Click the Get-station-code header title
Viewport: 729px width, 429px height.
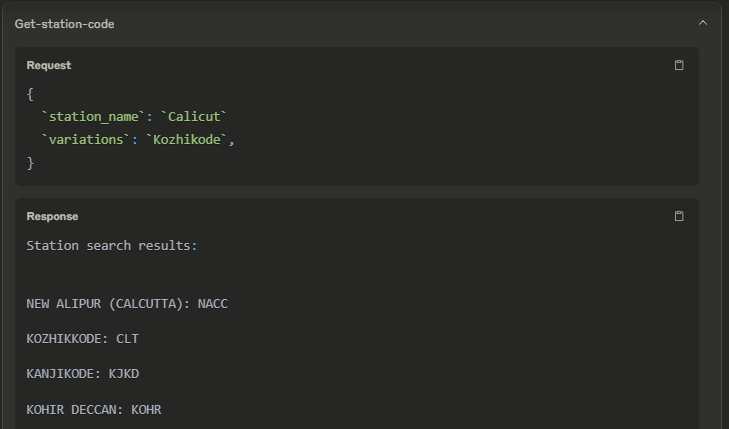pyautogui.click(x=64, y=24)
